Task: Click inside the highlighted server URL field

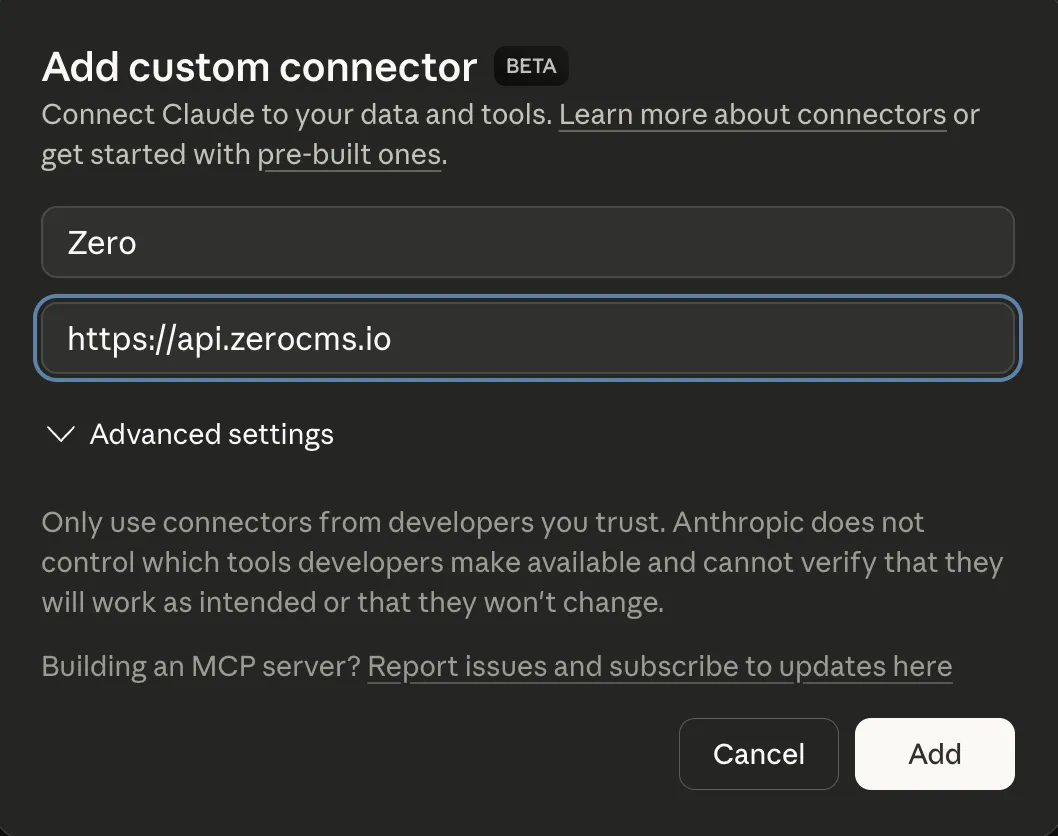Action: pyautogui.click(x=528, y=338)
